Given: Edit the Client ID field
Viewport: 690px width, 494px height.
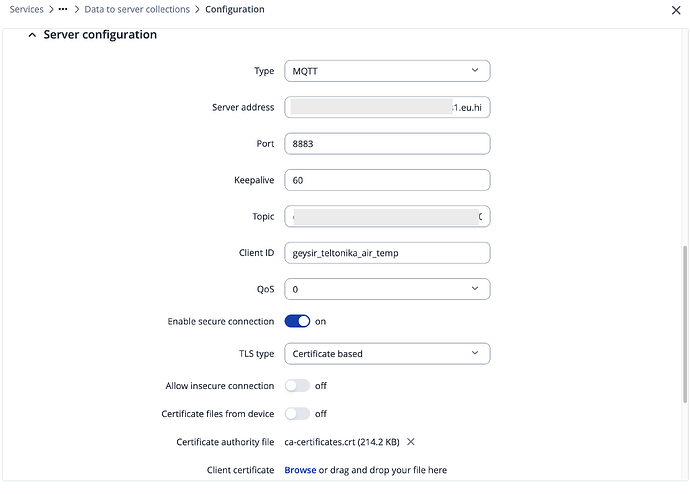Looking at the screenshot, I should coord(387,253).
